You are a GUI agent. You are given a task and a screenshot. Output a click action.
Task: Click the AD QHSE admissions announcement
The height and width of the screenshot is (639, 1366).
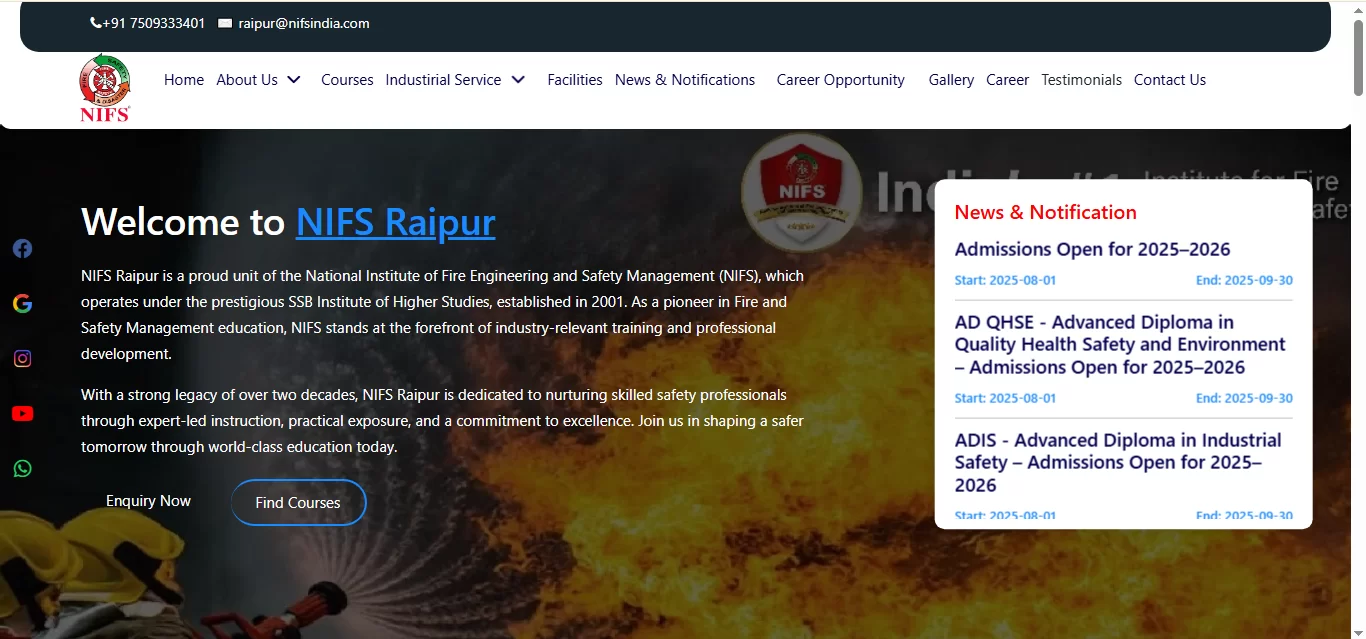[1120, 344]
